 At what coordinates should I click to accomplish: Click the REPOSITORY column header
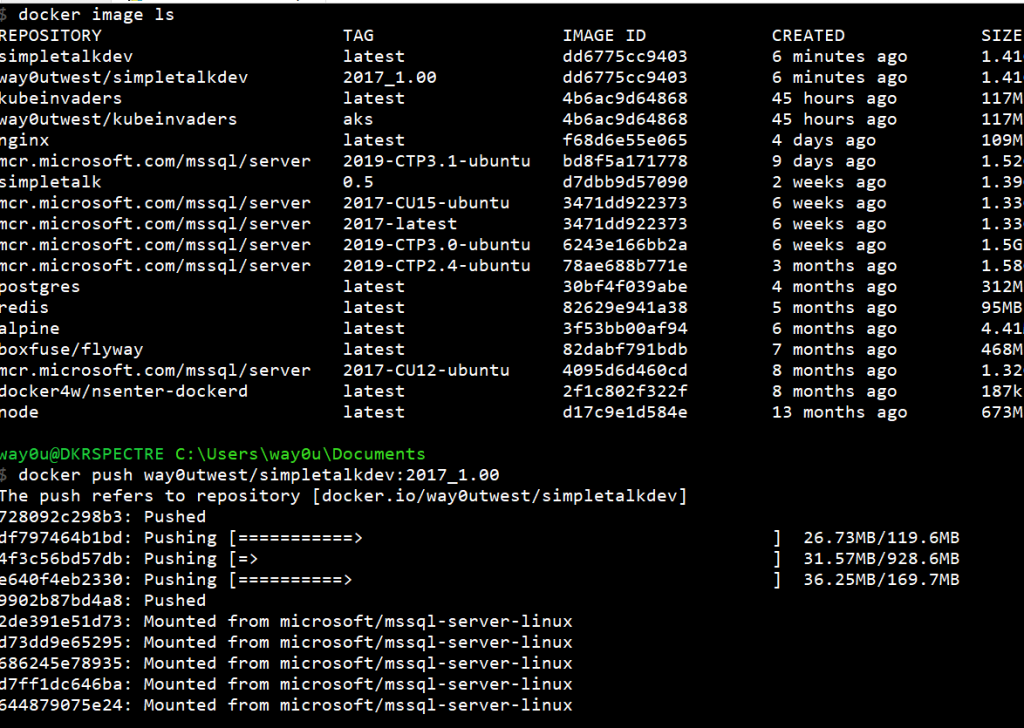pos(52,36)
